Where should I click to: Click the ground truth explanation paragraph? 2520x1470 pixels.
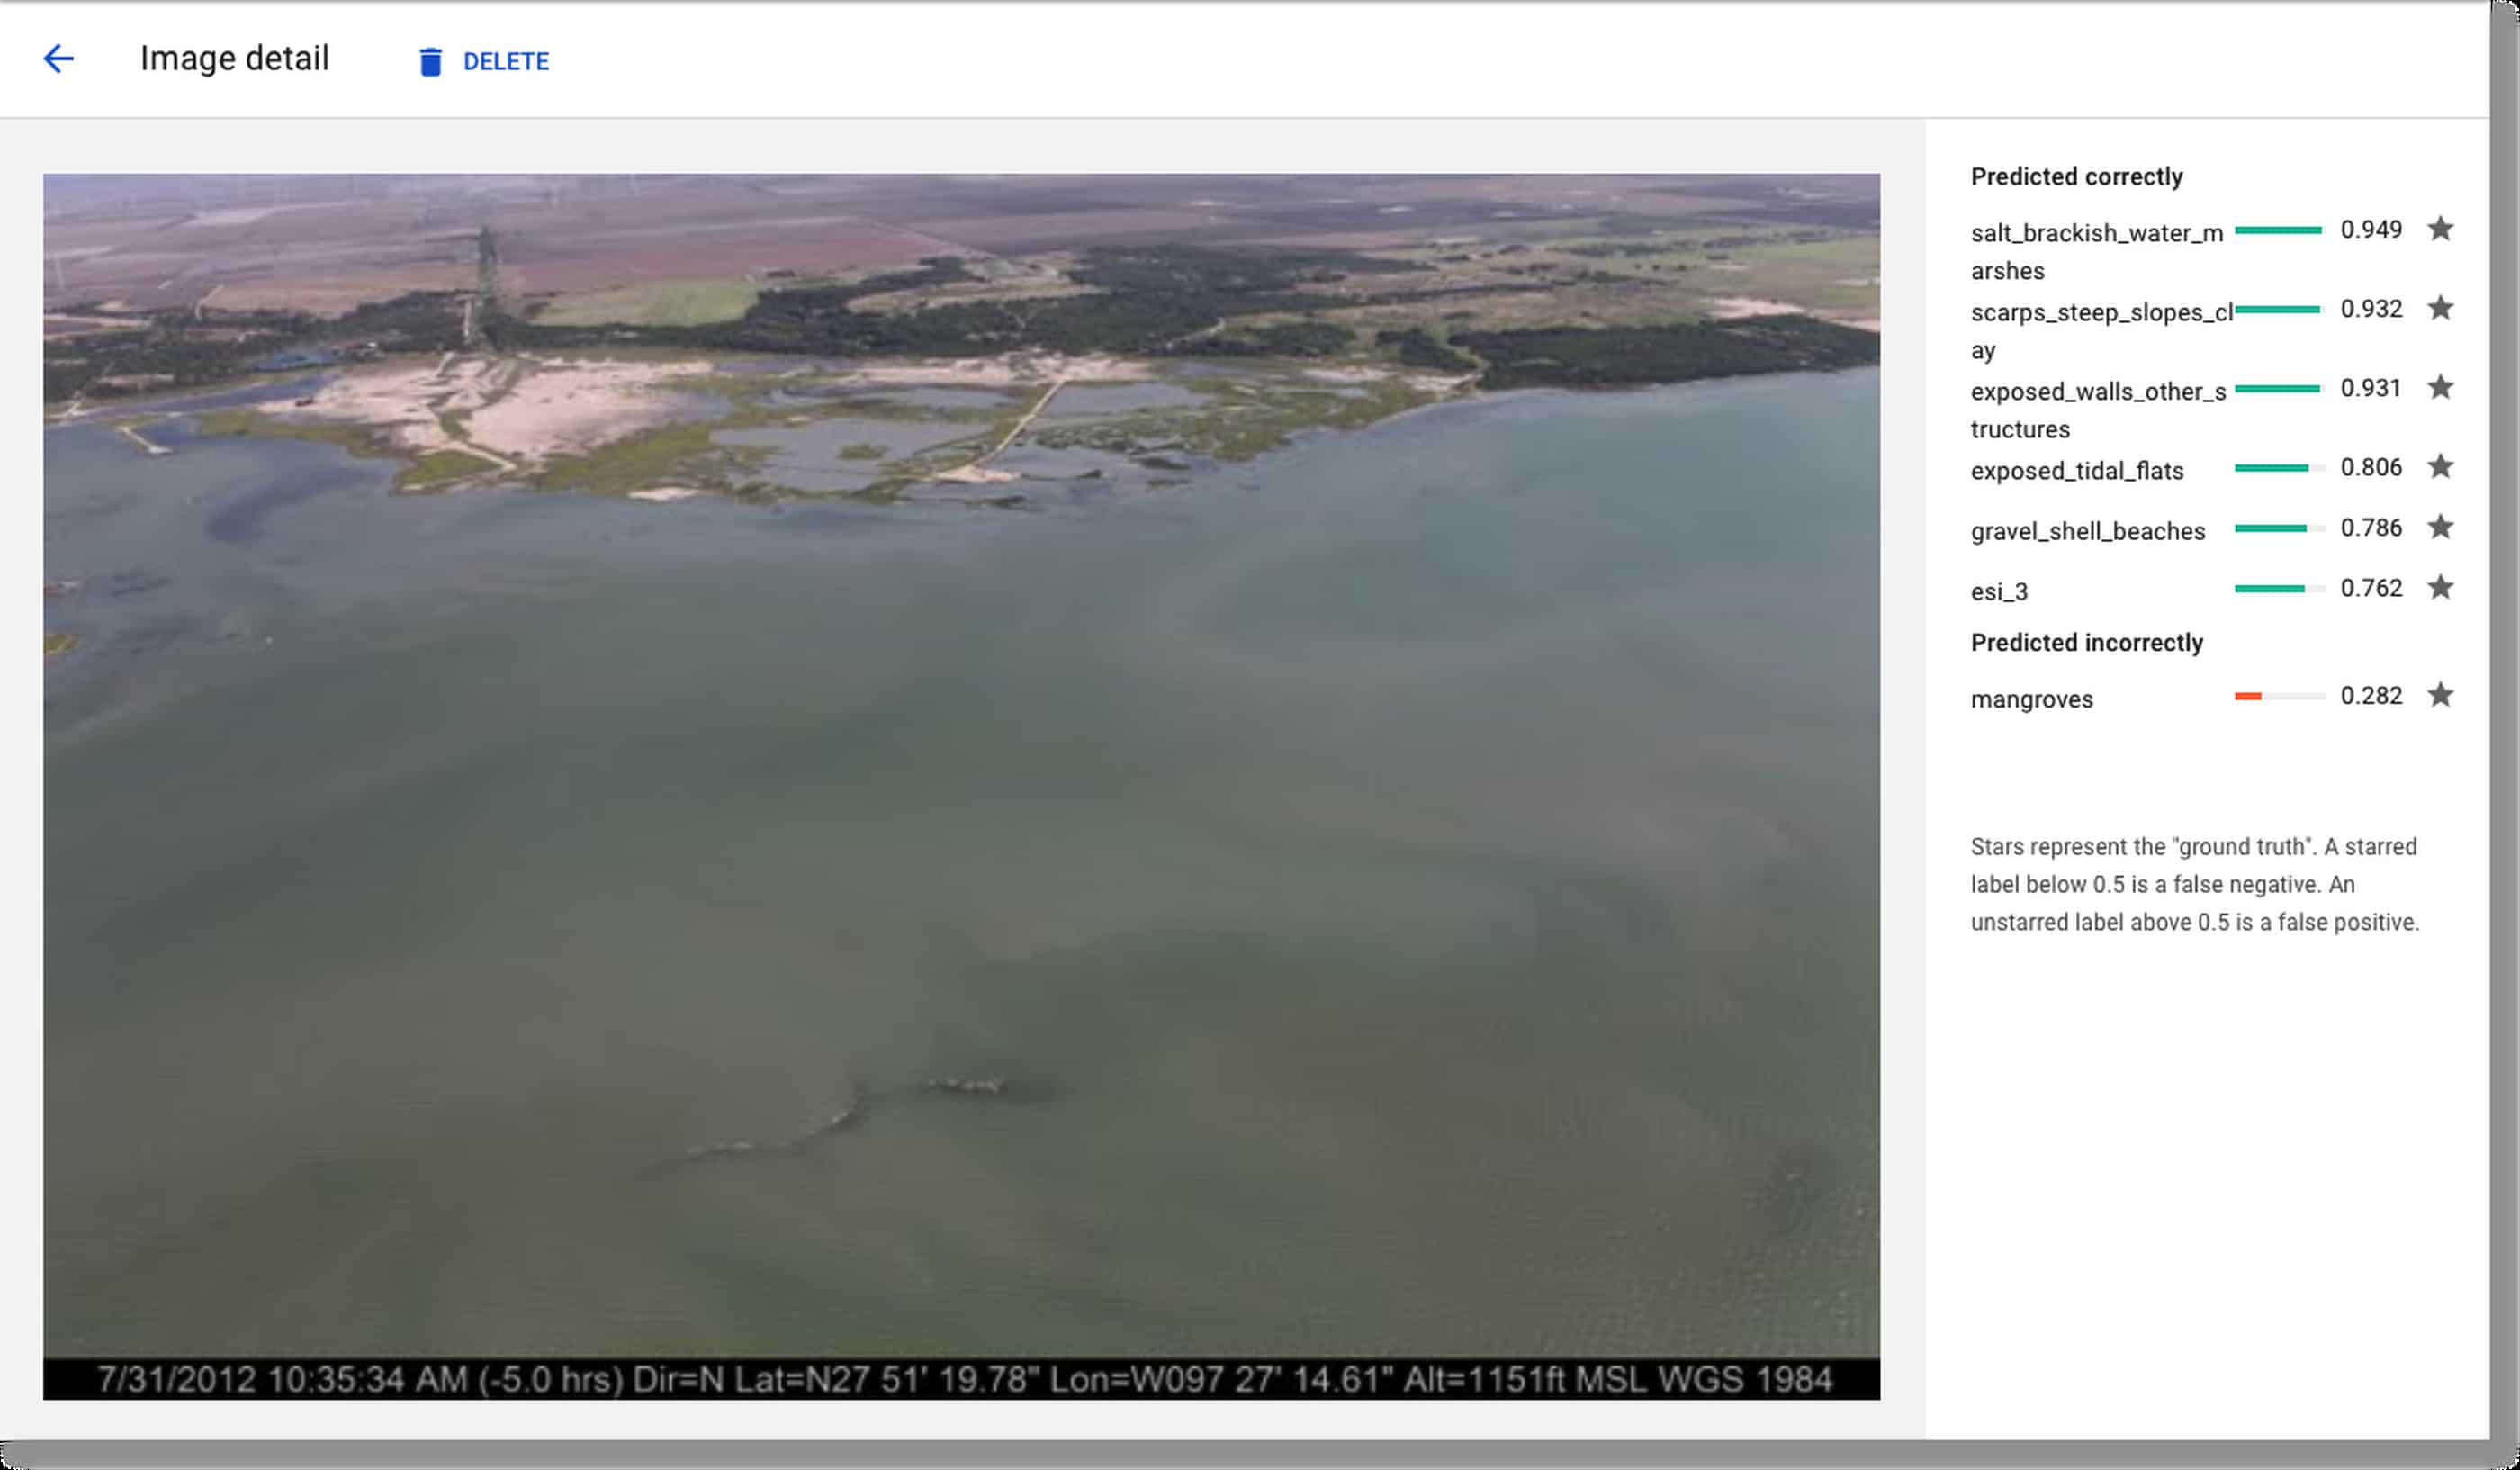pyautogui.click(x=2195, y=884)
